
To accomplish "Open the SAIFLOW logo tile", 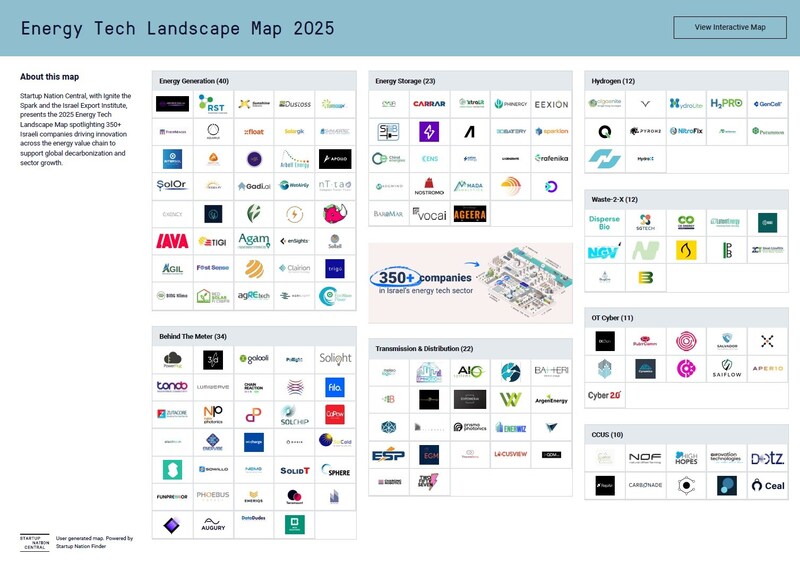I will 727,369.
